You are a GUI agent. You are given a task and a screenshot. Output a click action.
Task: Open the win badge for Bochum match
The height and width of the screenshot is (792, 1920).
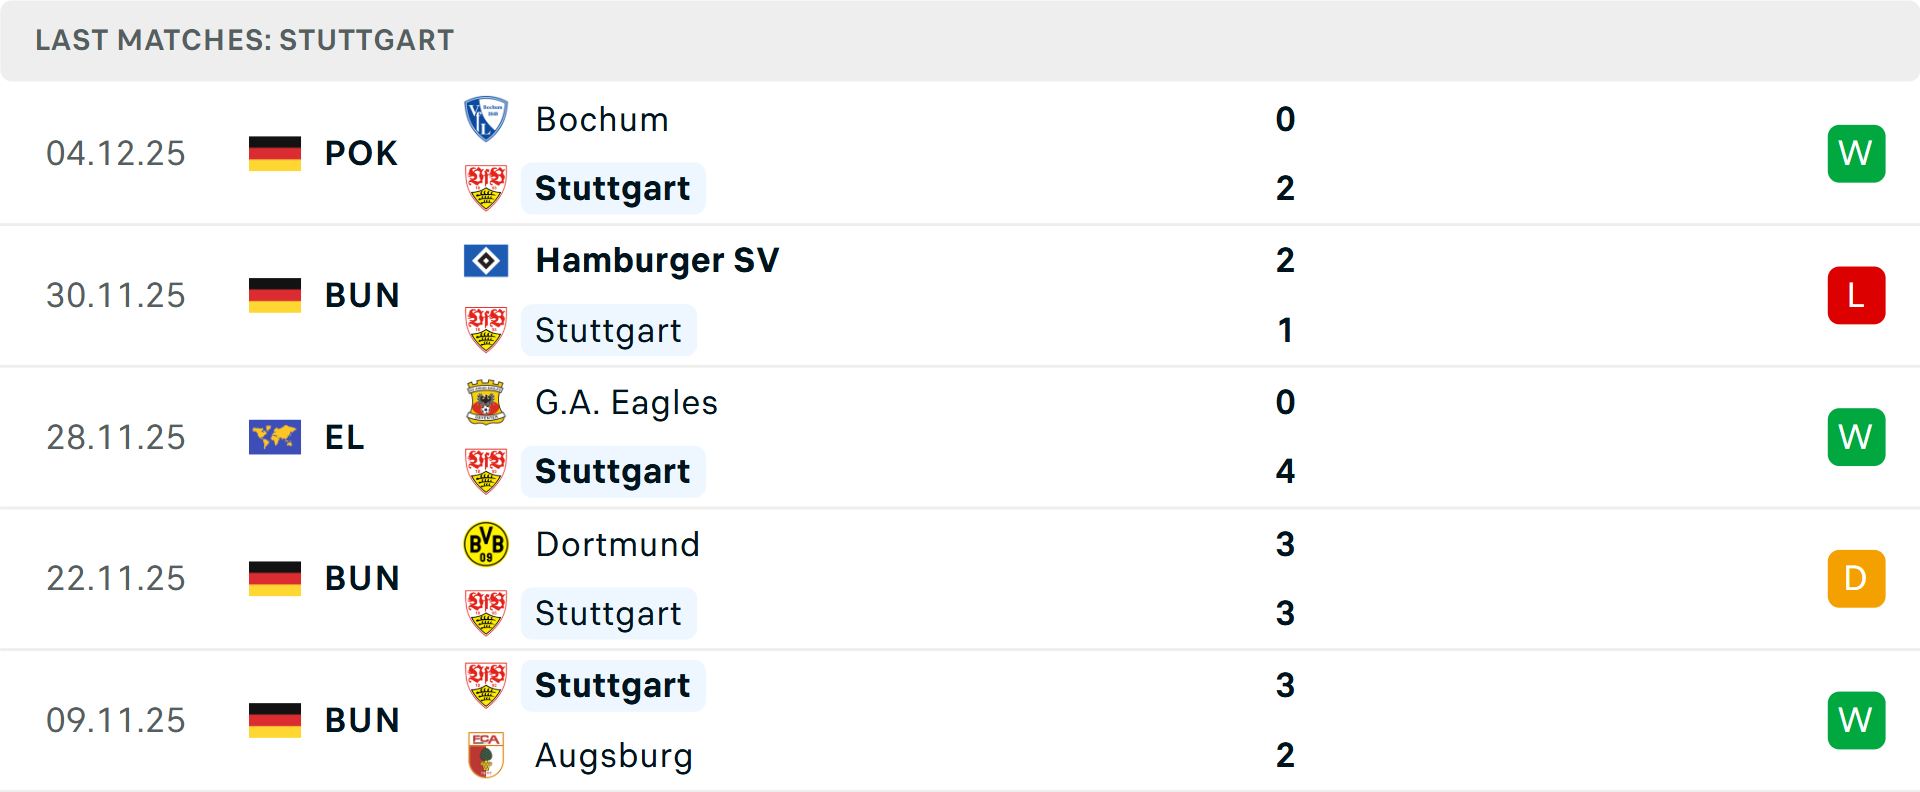click(x=1856, y=153)
